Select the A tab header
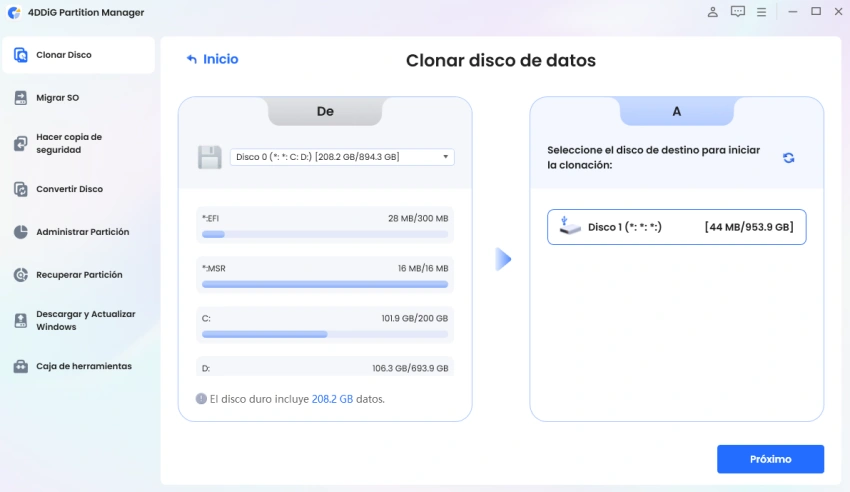The height and width of the screenshot is (492, 850). coord(677,111)
